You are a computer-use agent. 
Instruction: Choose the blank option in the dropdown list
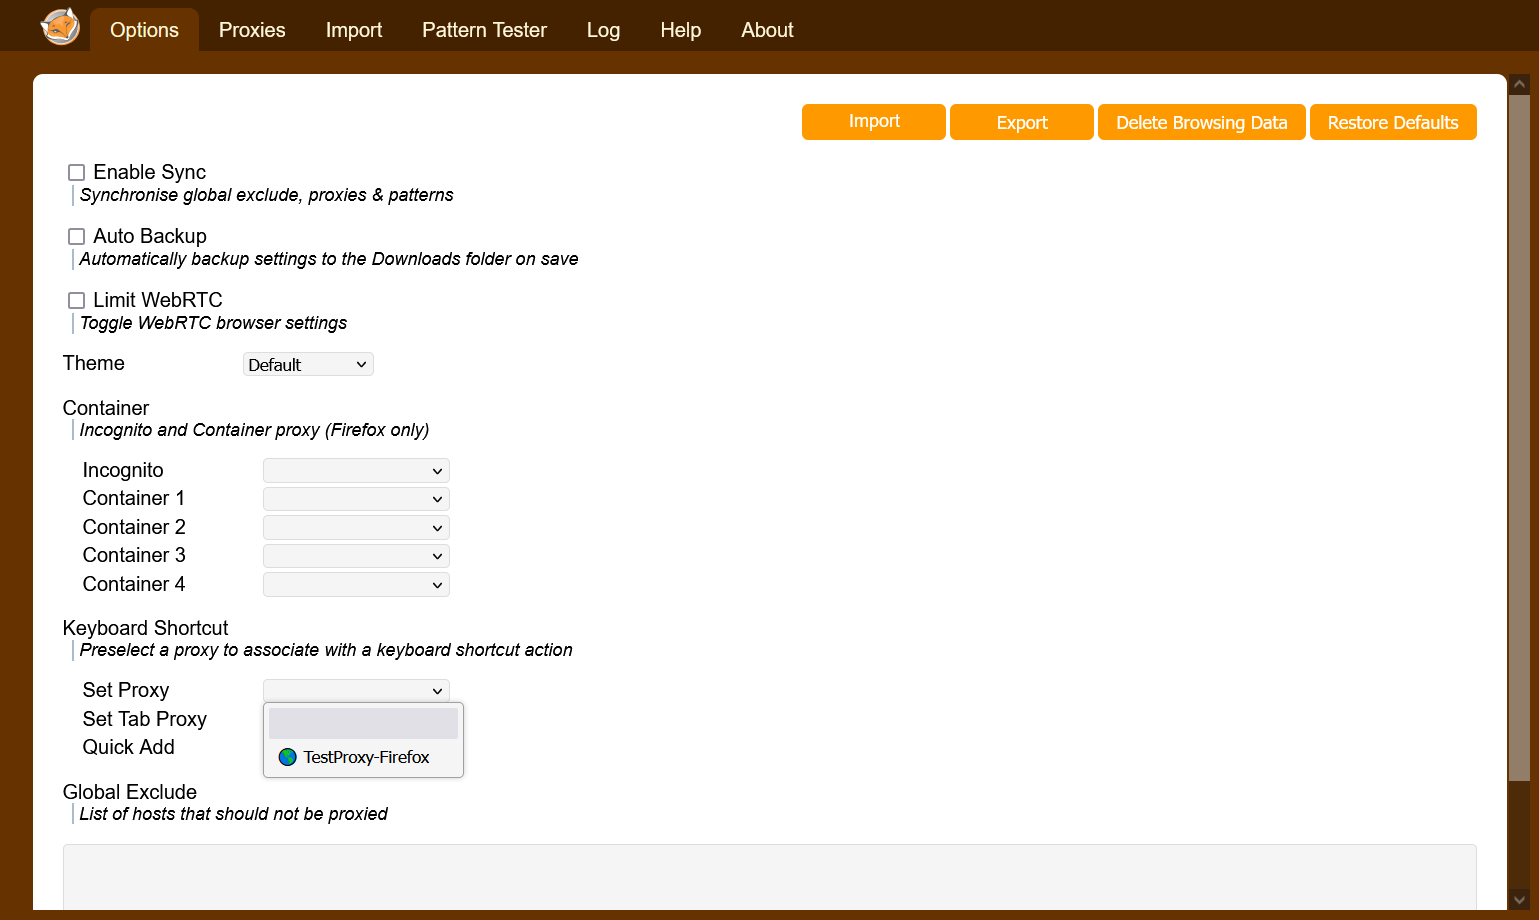coord(364,723)
